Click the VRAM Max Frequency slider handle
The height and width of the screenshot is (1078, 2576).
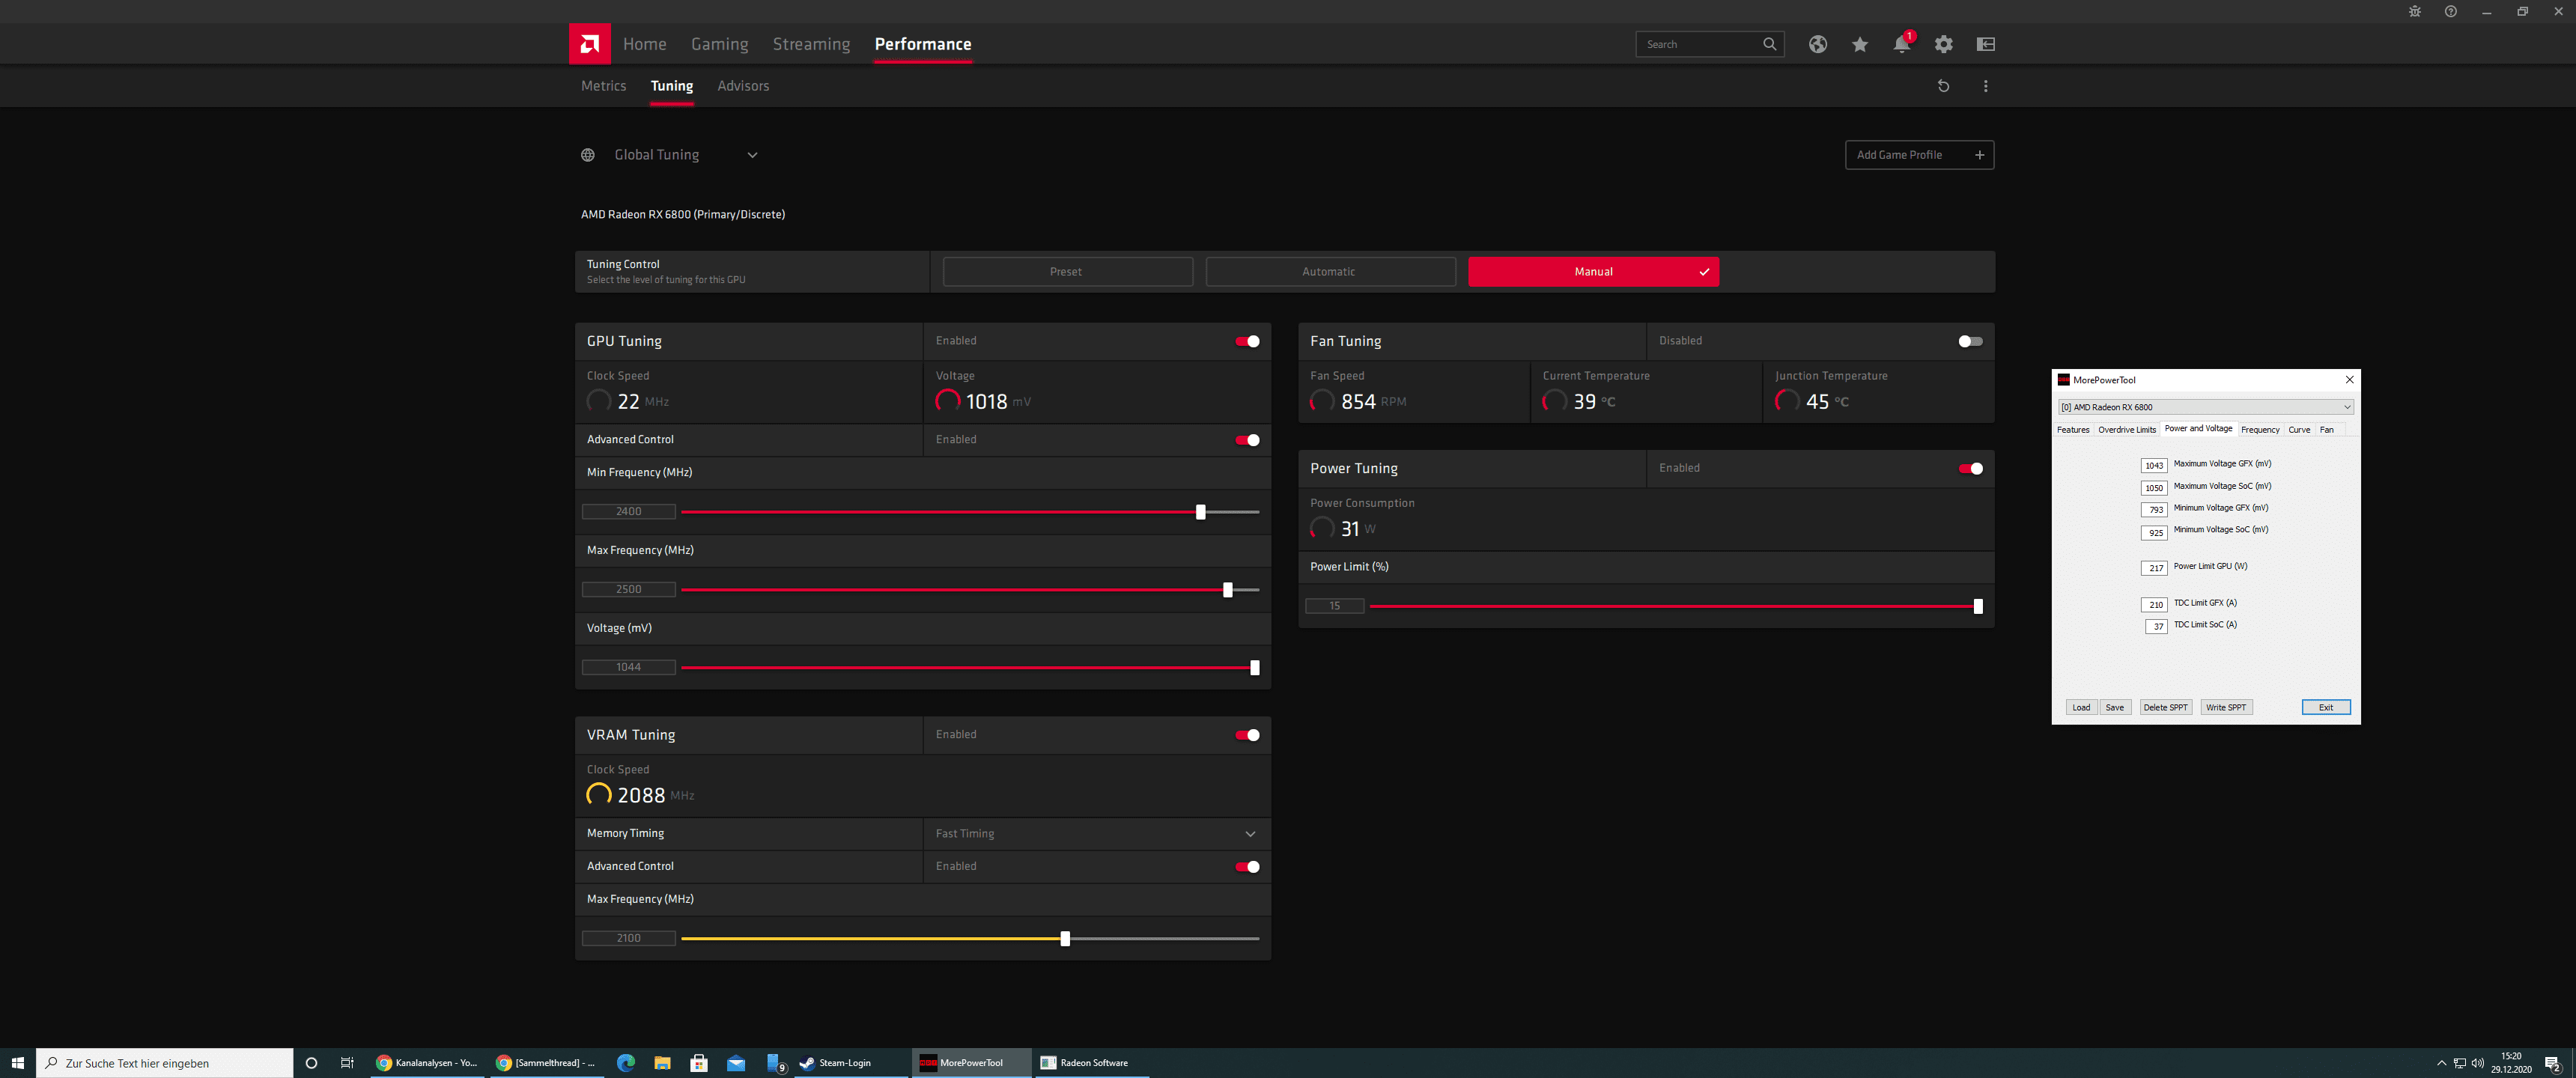pyautogui.click(x=1064, y=939)
